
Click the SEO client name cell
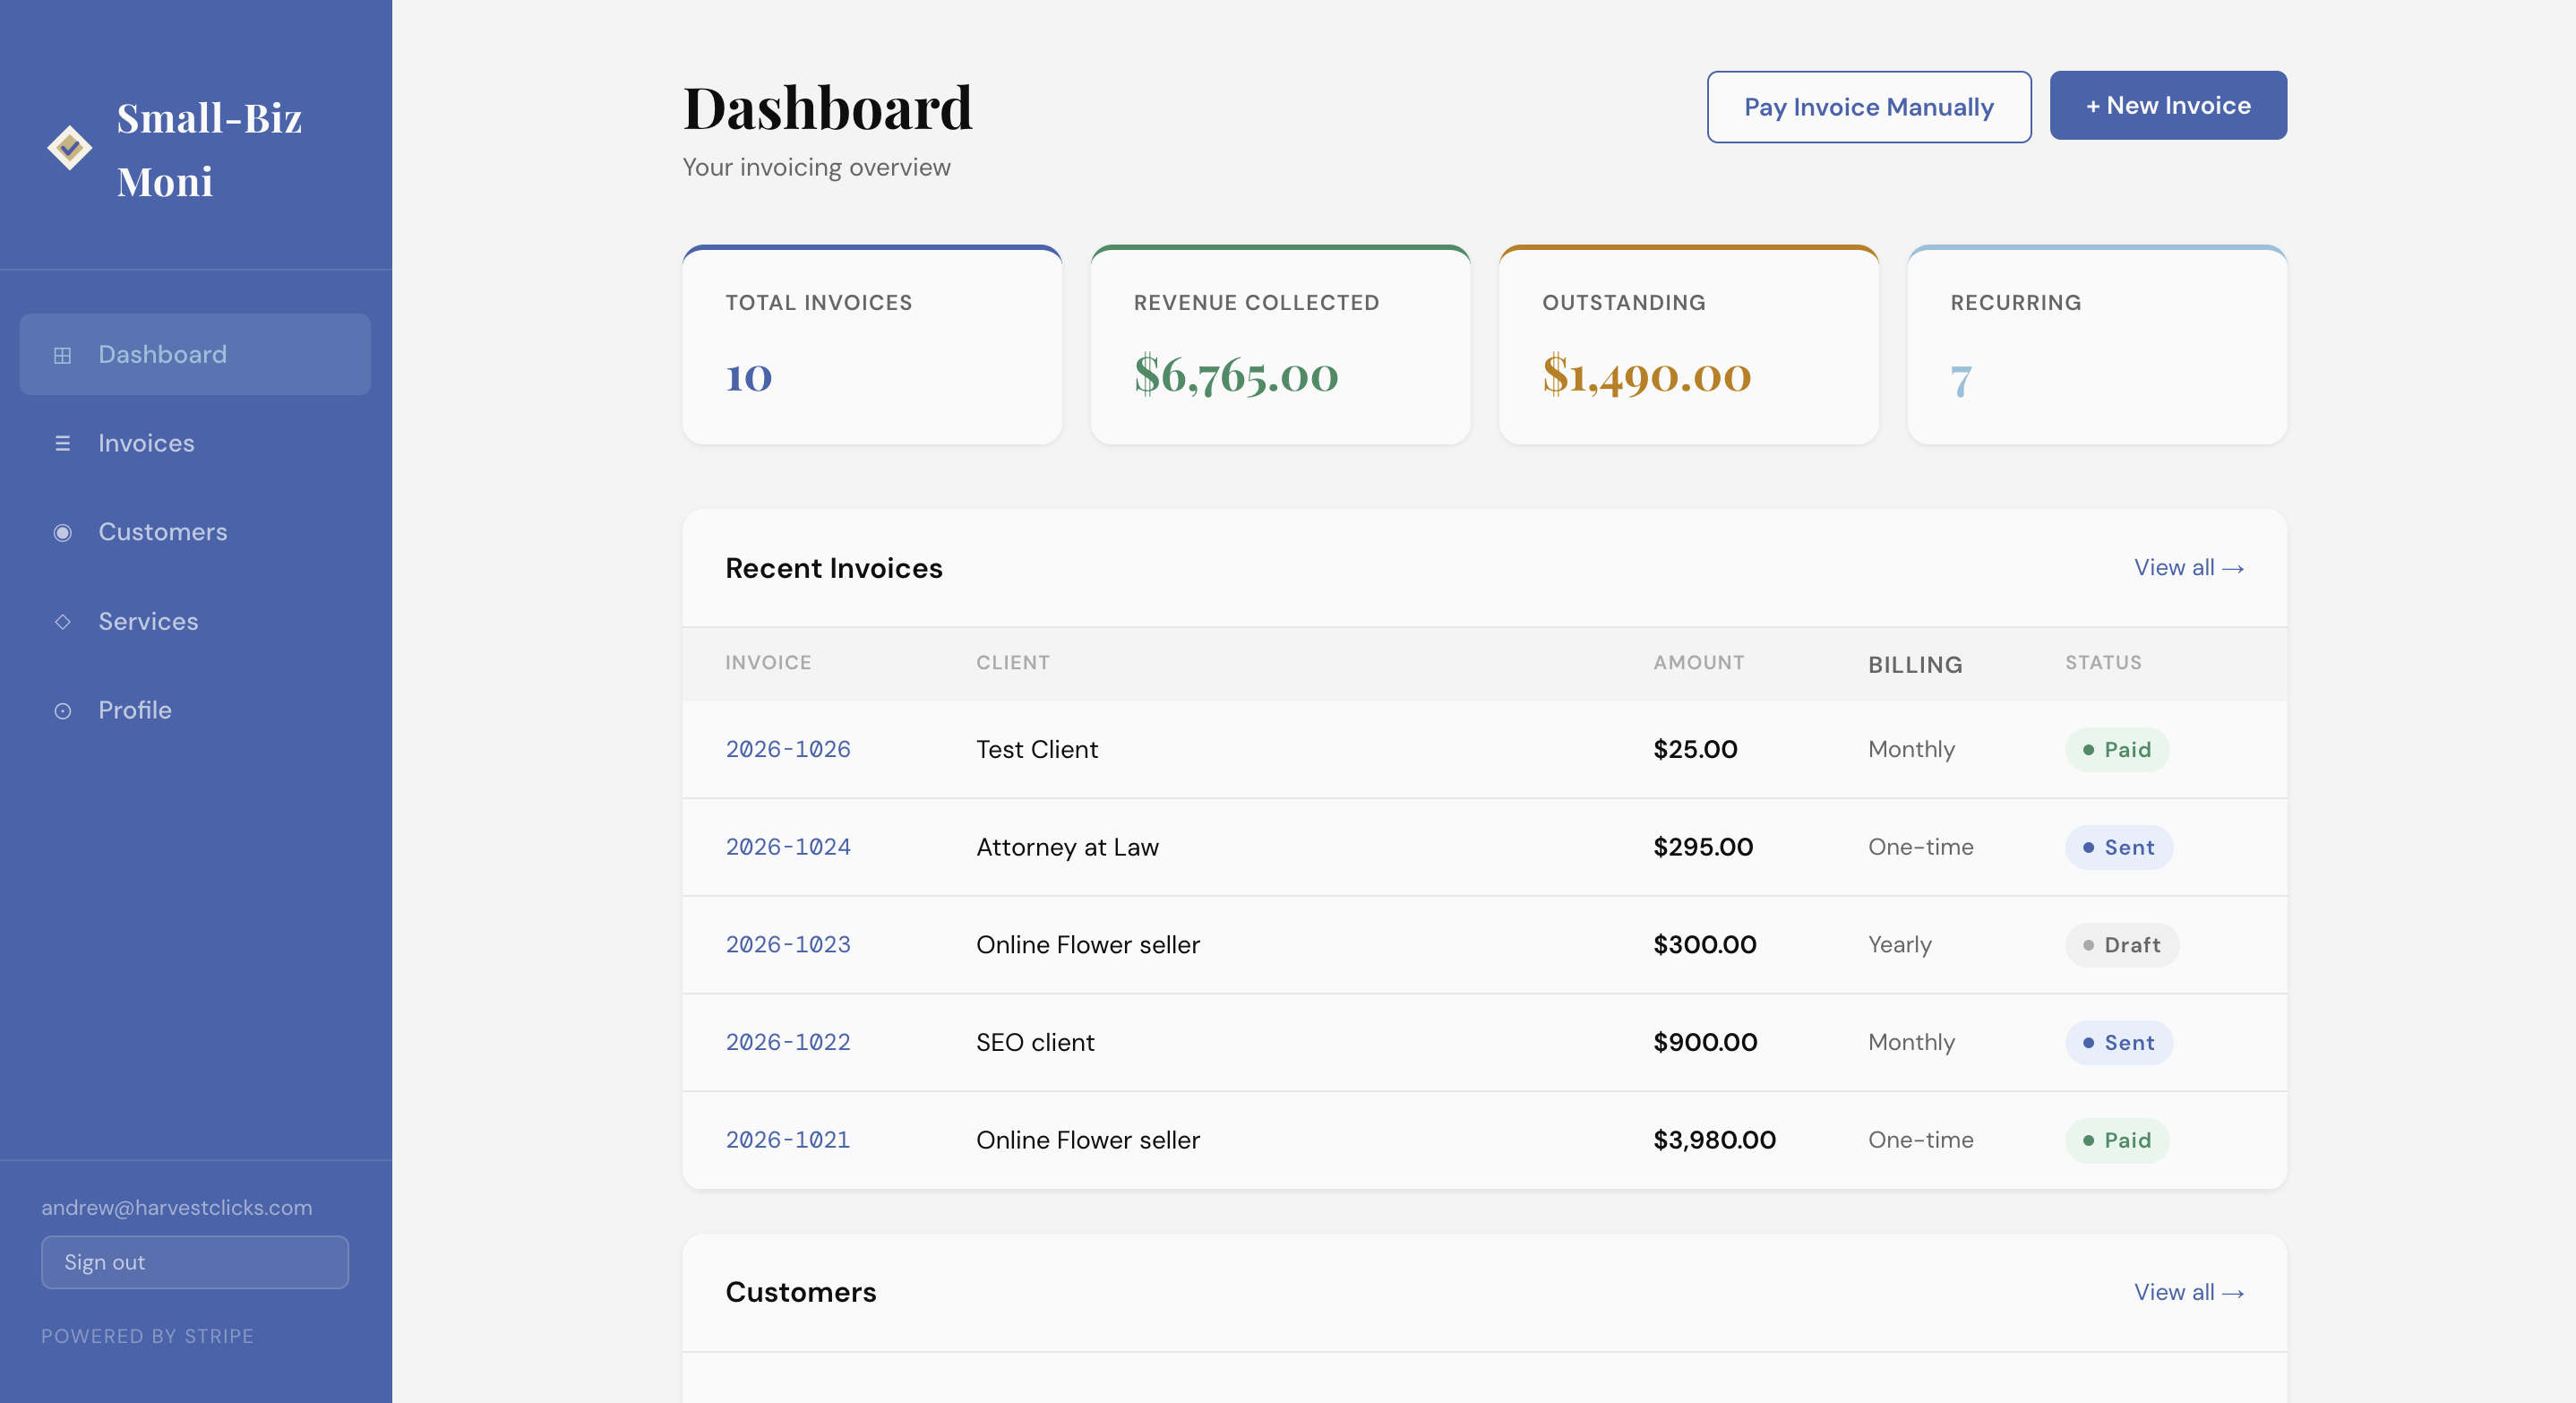click(1035, 1042)
